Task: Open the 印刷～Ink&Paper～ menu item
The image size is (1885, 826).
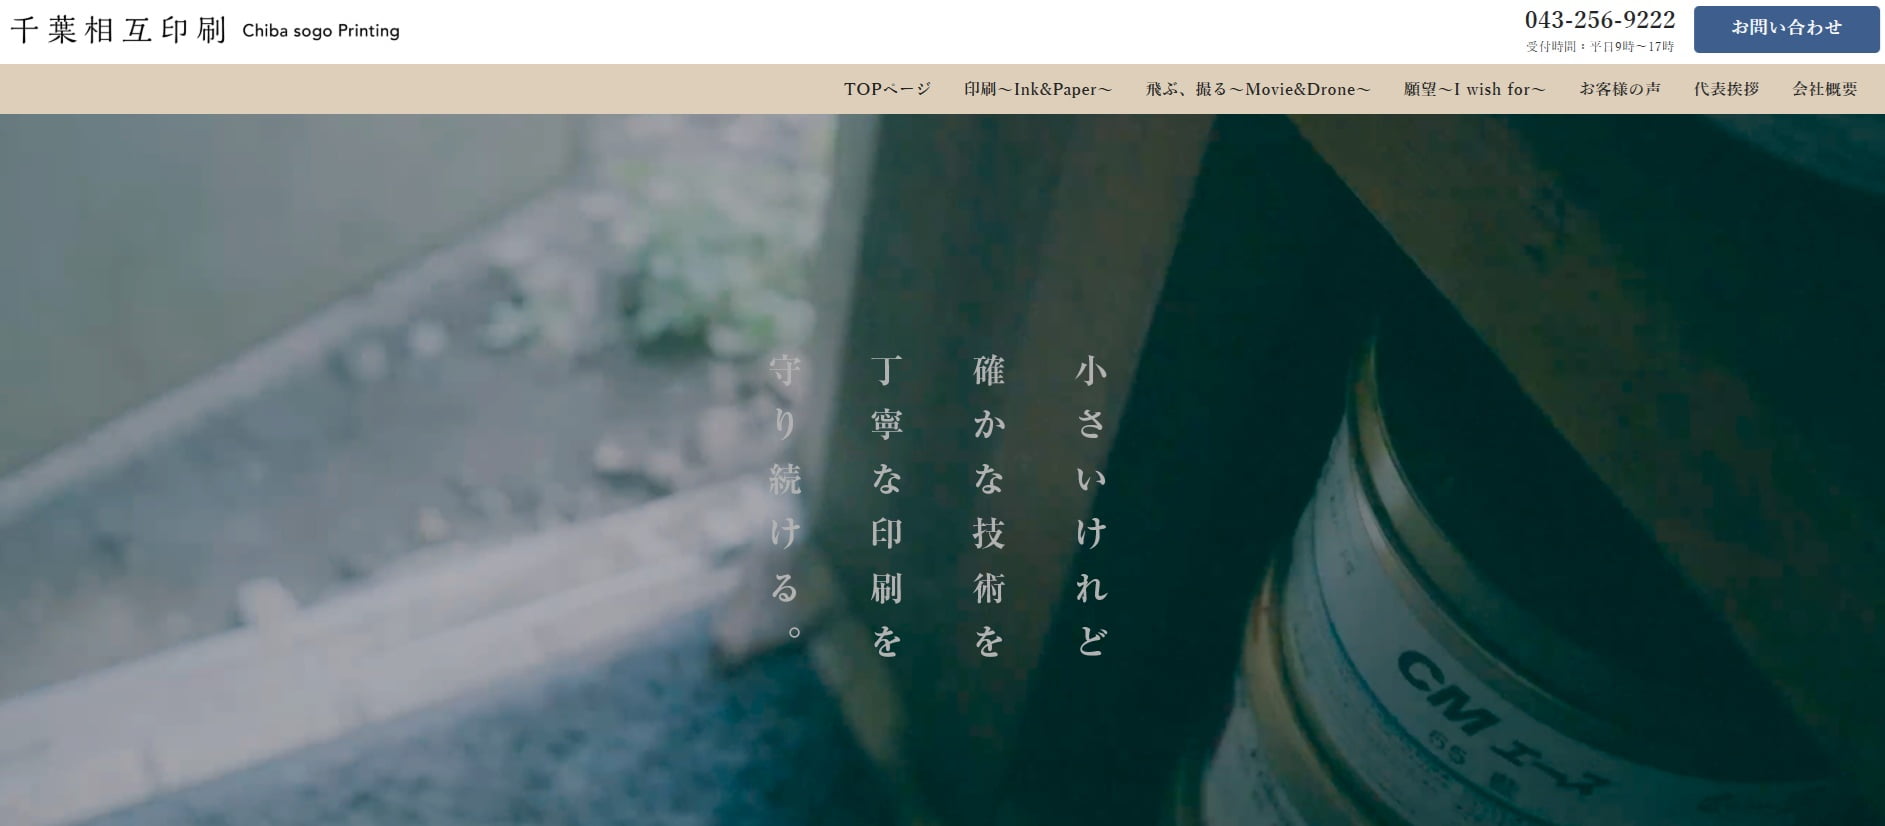Action: (1038, 89)
